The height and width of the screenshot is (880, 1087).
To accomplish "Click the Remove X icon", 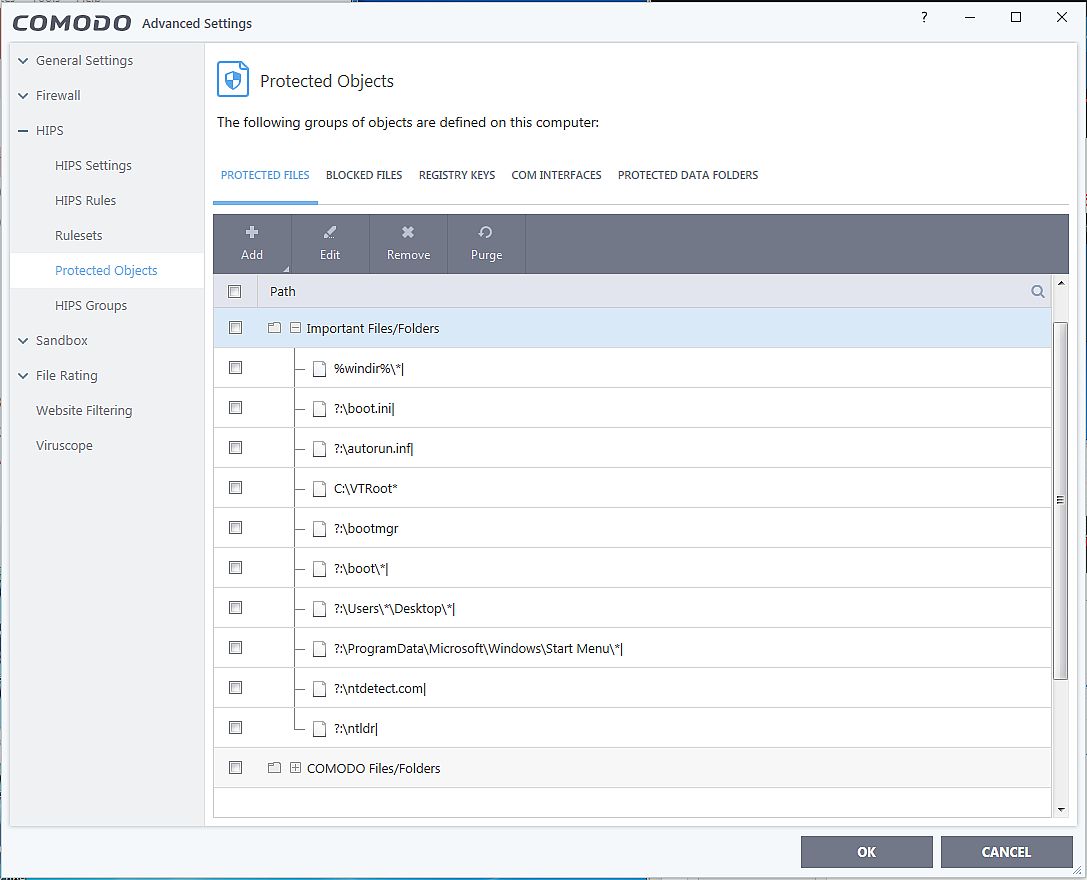I will pos(408,232).
